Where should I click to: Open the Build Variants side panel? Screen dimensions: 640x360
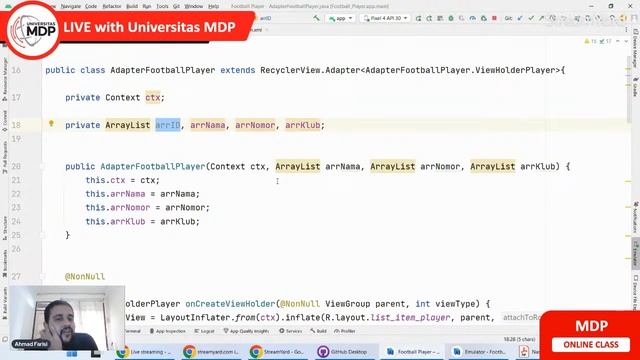click(4, 303)
